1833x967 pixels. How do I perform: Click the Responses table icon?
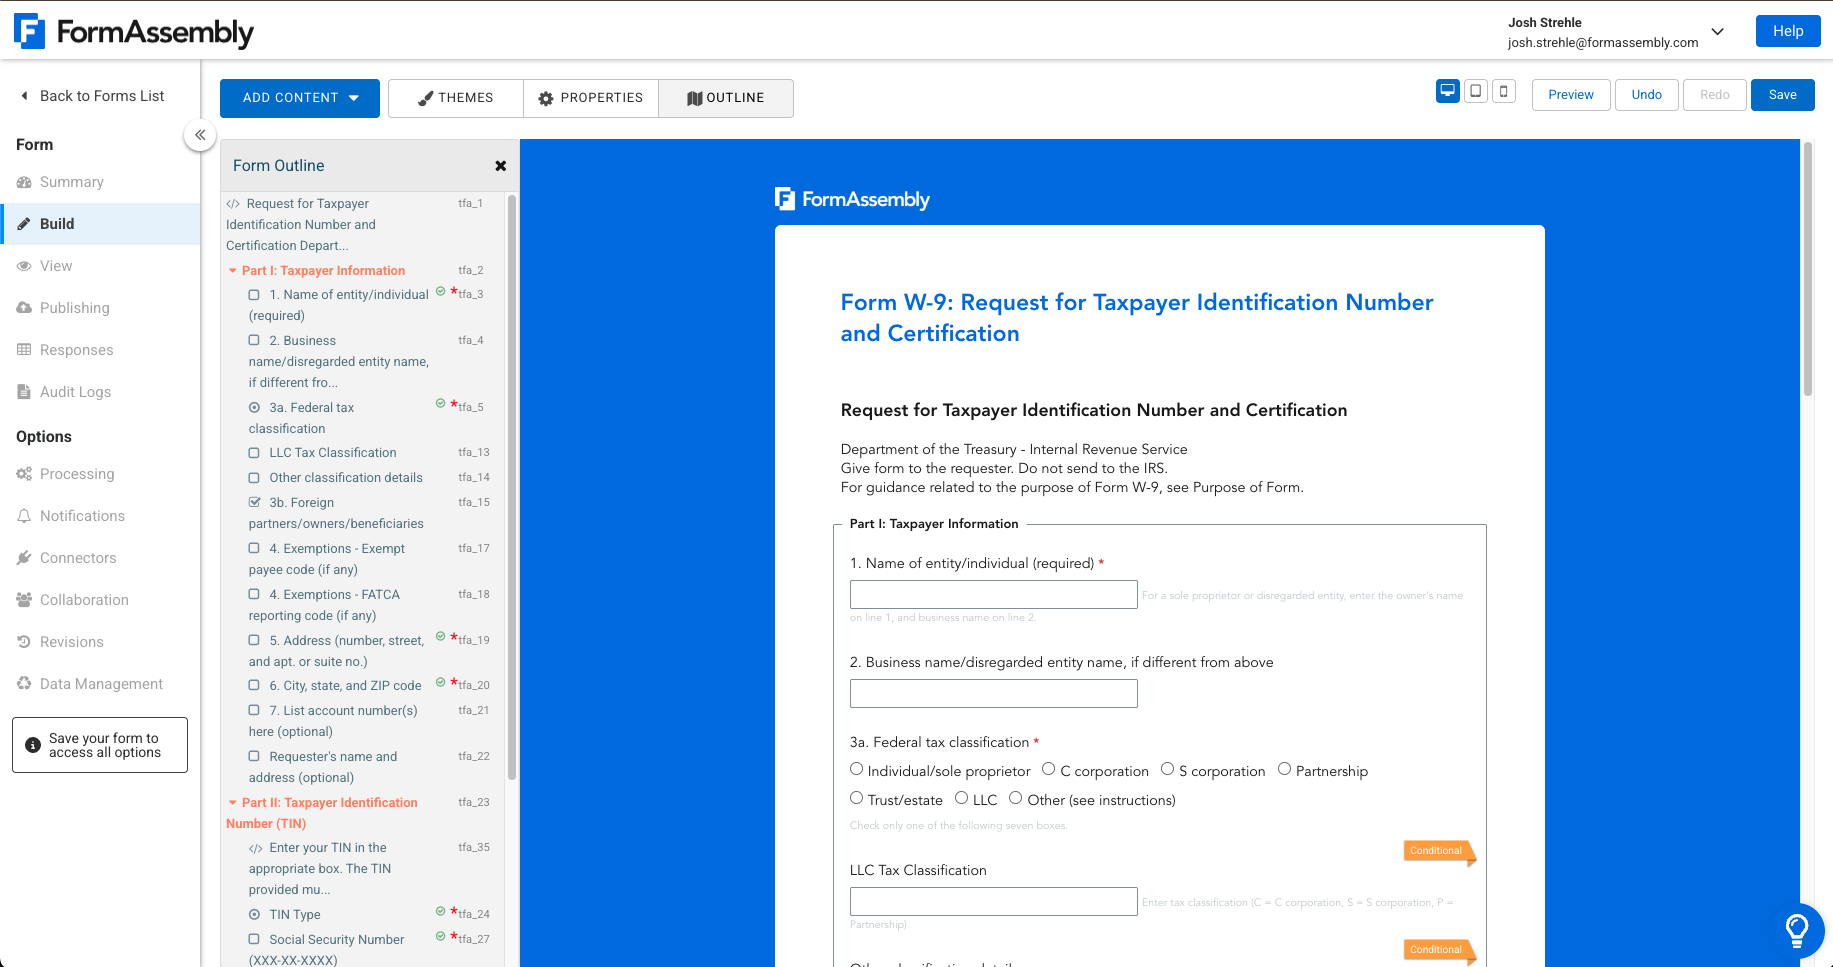(24, 350)
